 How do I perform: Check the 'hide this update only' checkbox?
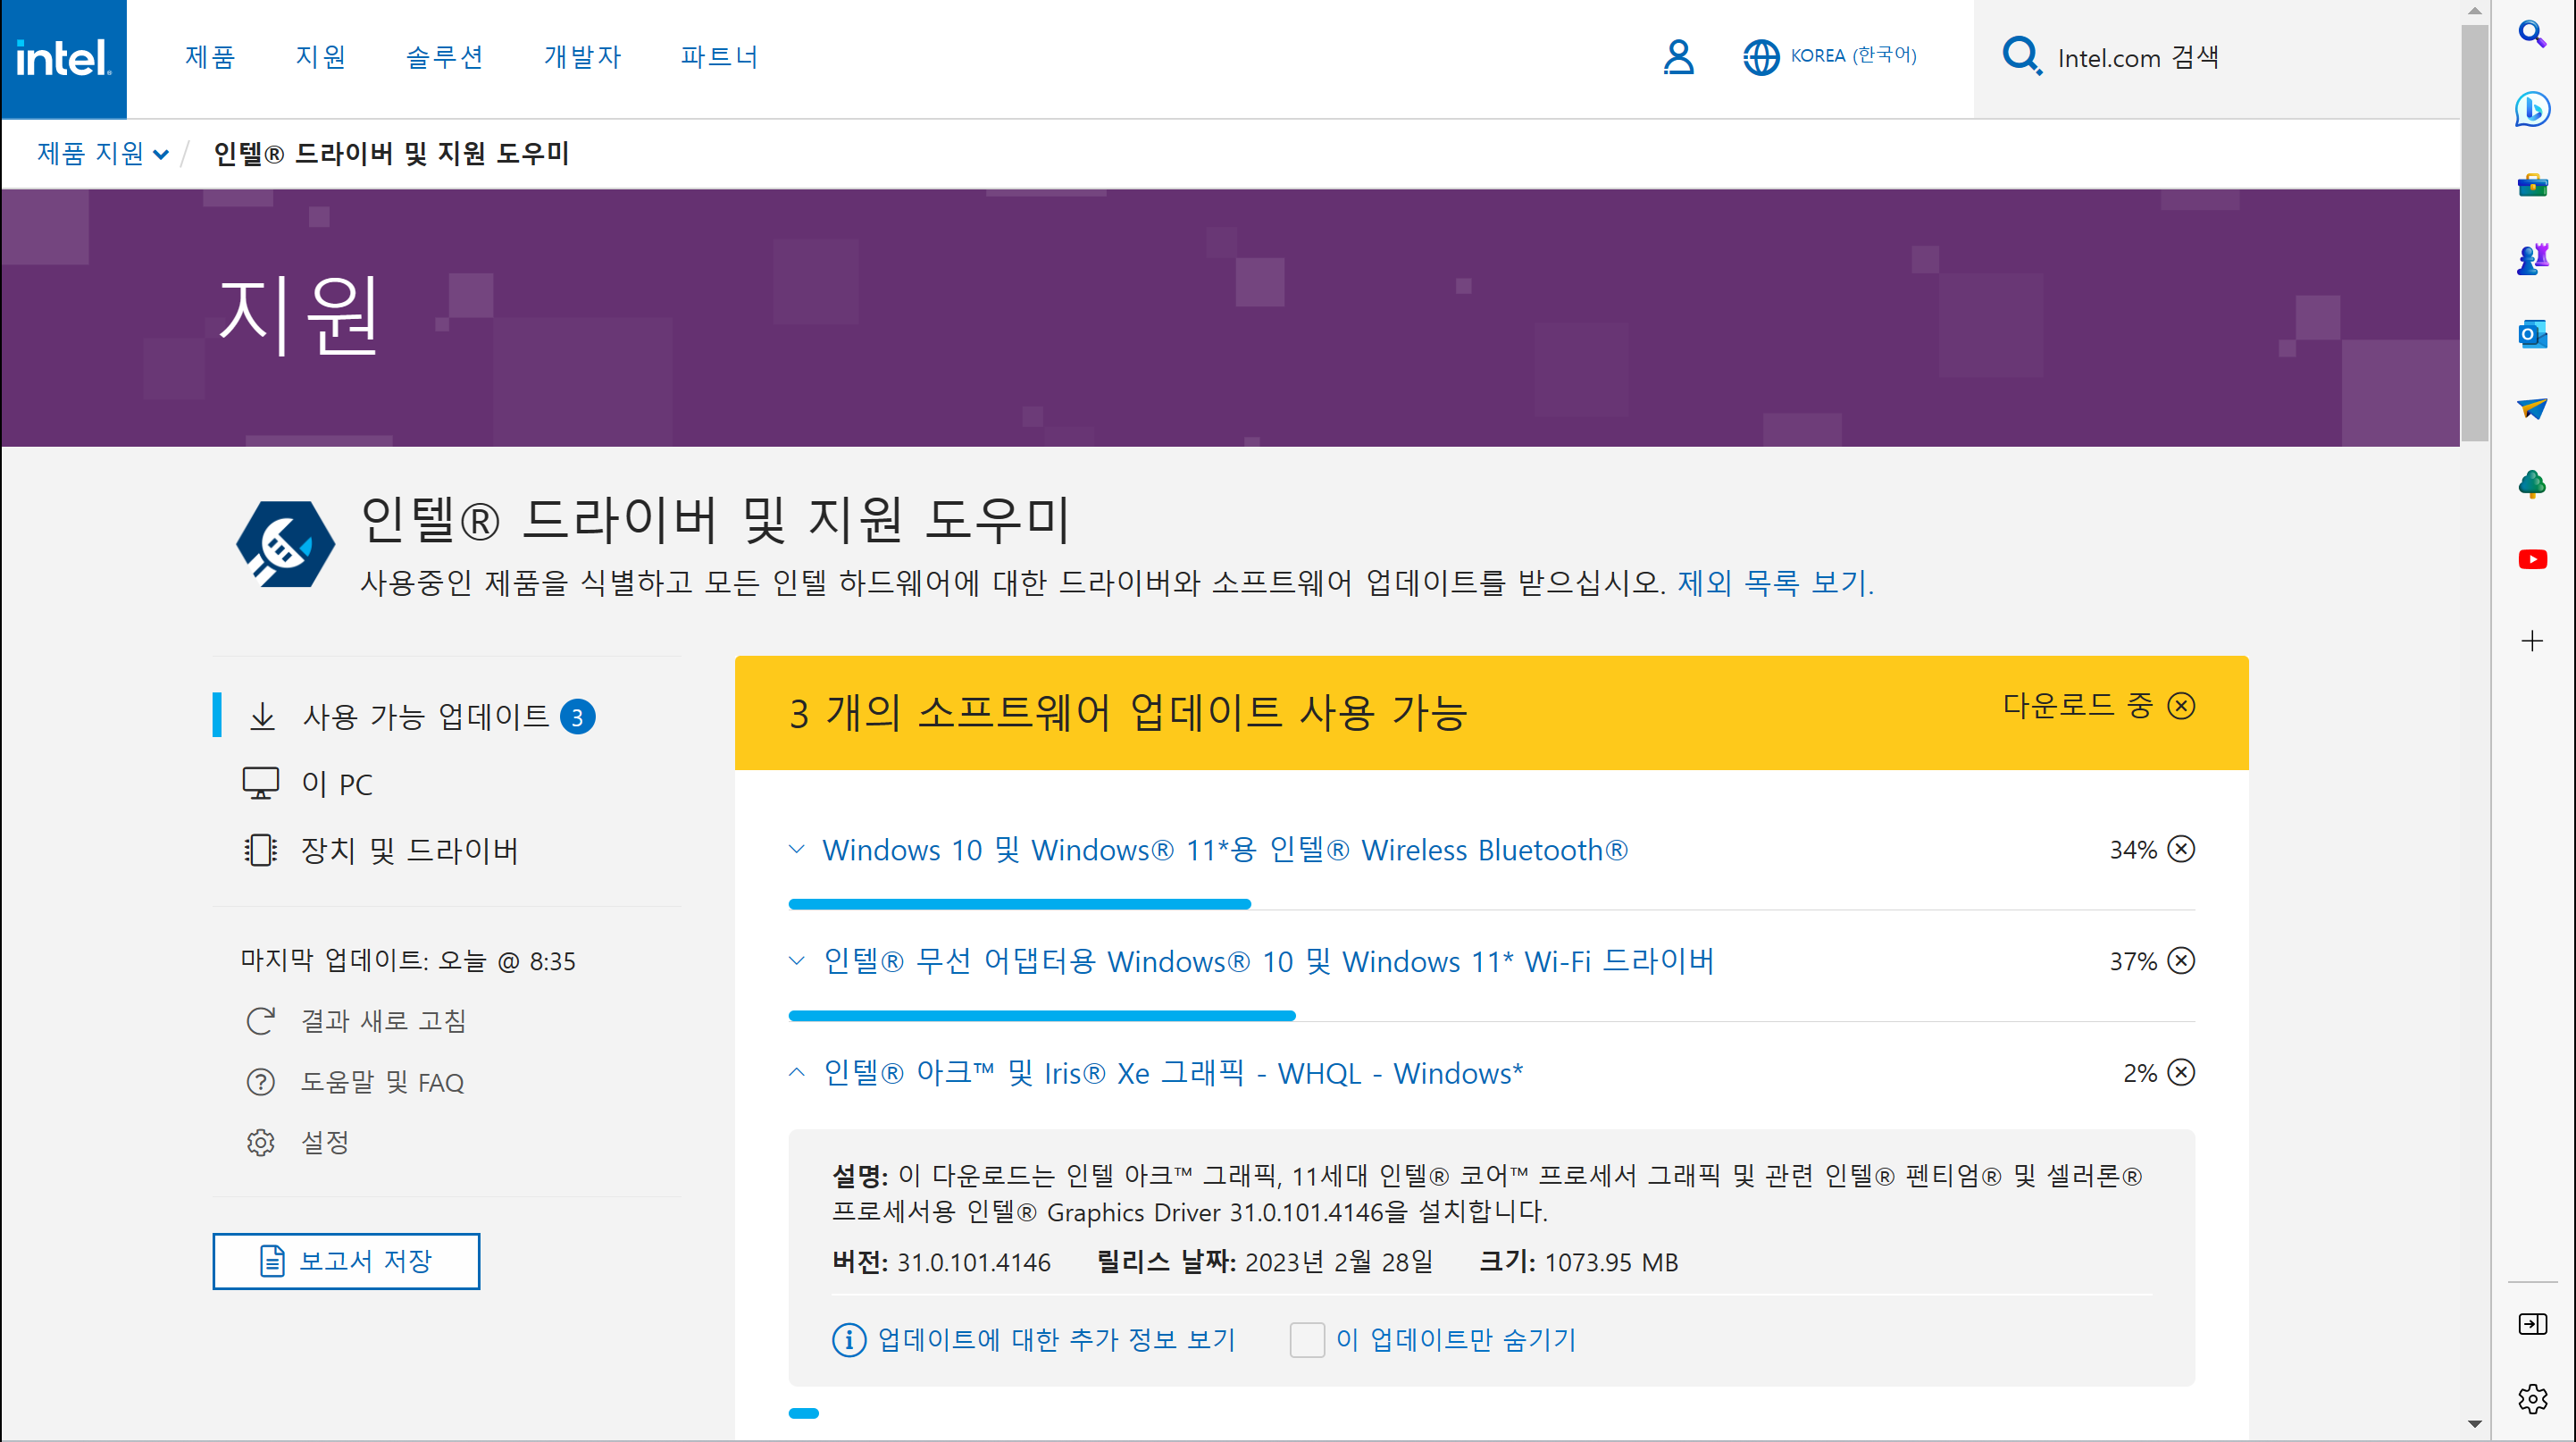[x=1306, y=1339]
